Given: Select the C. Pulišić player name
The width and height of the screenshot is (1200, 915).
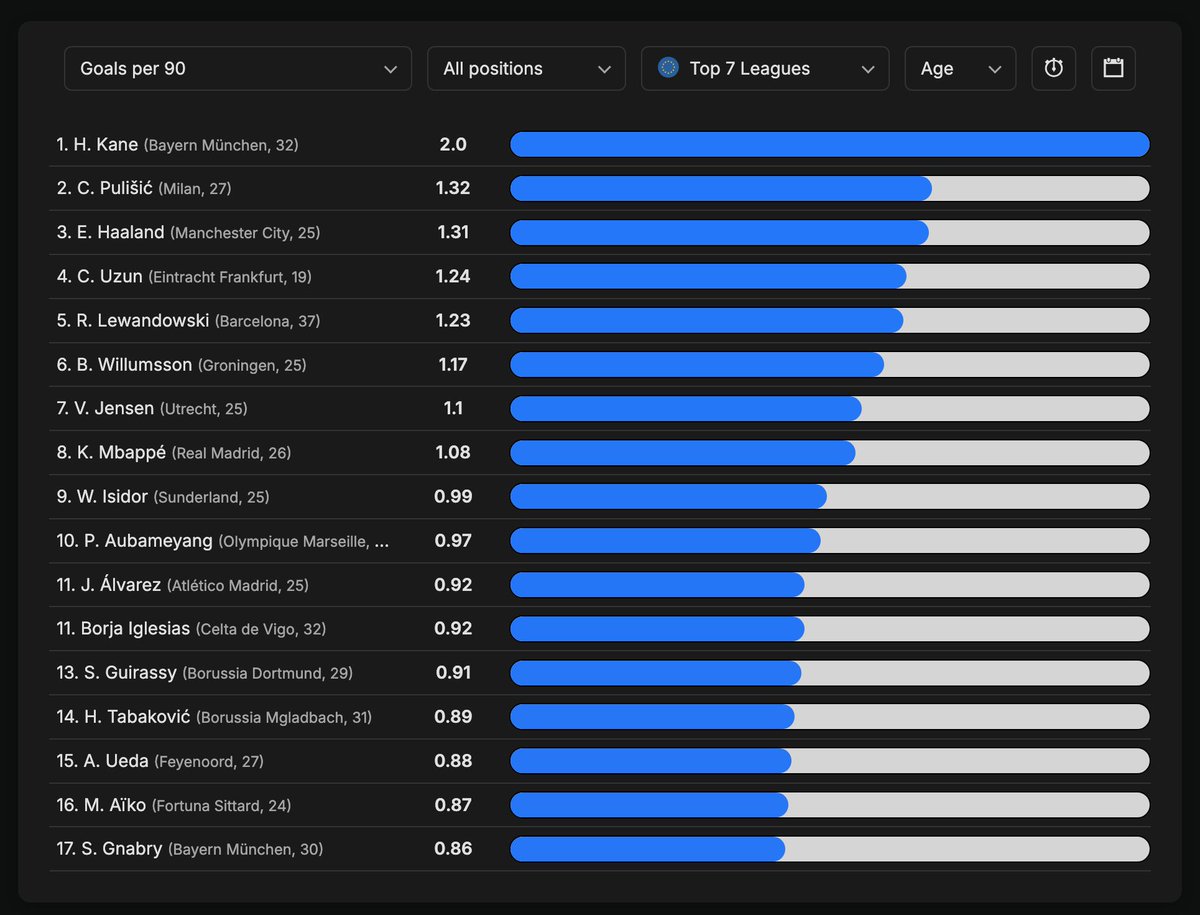Looking at the screenshot, I should pyautogui.click(x=115, y=189).
